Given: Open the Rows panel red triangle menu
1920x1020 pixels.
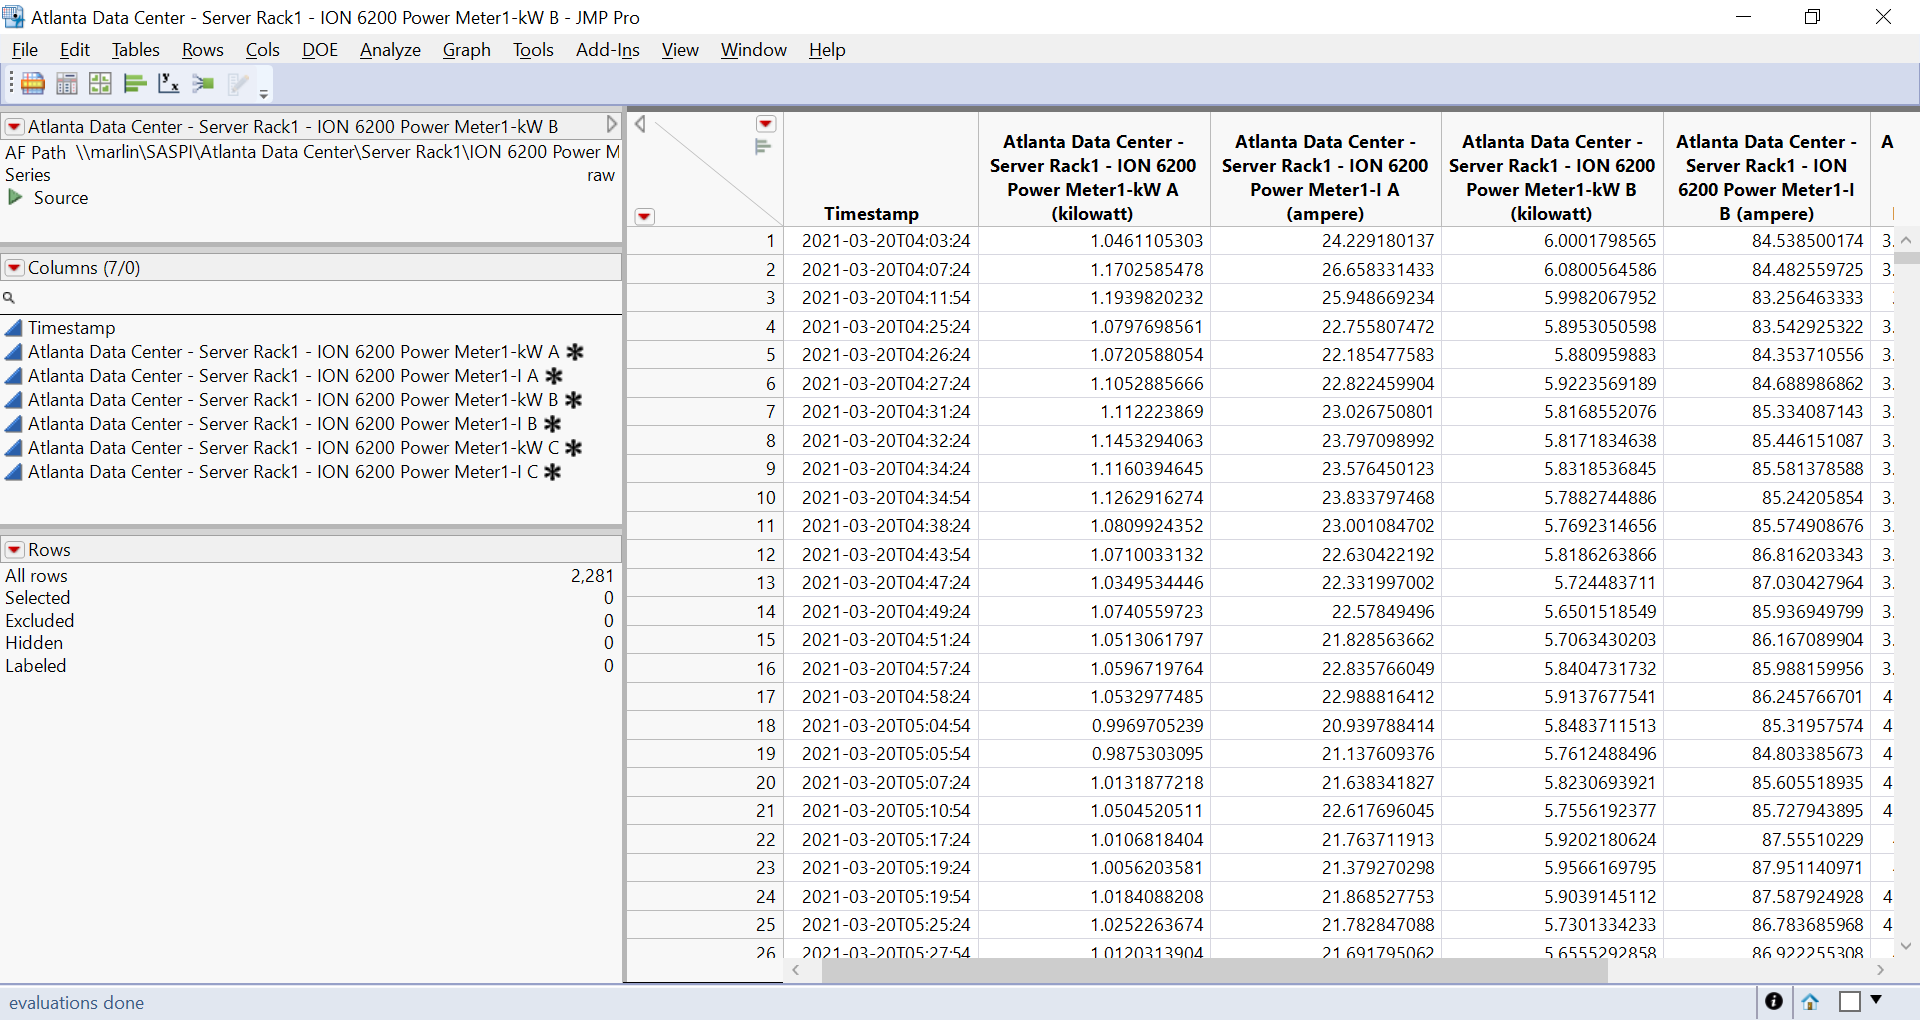Looking at the screenshot, I should pos(13,549).
